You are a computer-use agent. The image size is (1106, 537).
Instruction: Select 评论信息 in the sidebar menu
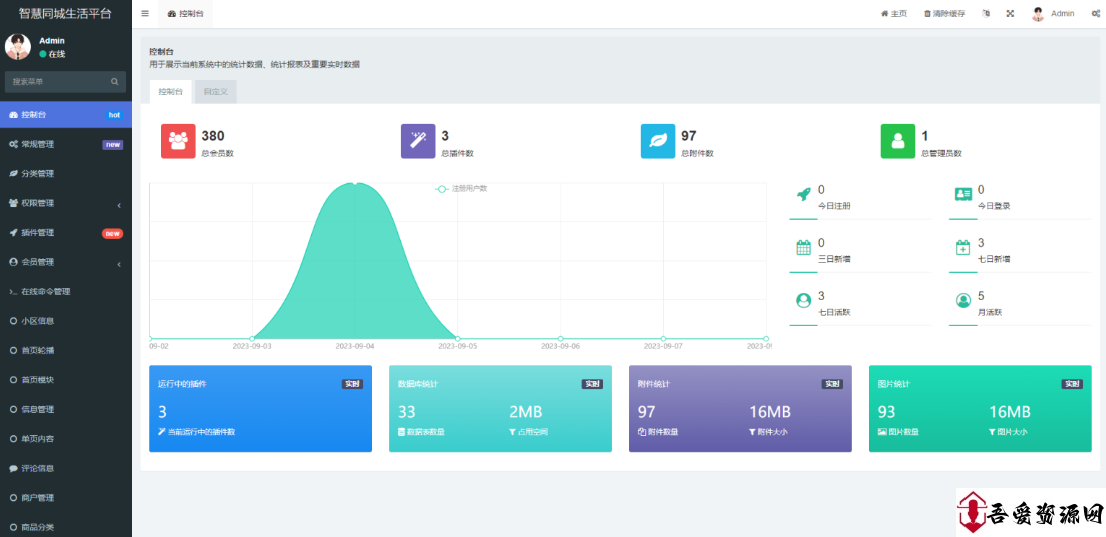(x=65, y=468)
